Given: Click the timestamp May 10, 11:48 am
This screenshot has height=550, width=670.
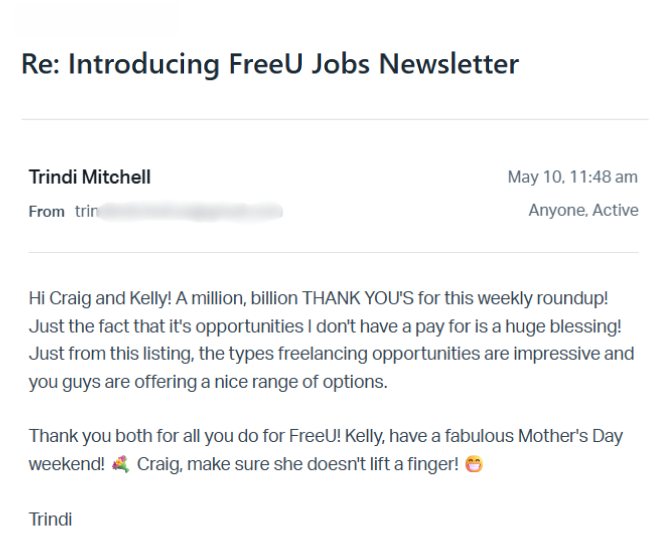Looking at the screenshot, I should [572, 177].
